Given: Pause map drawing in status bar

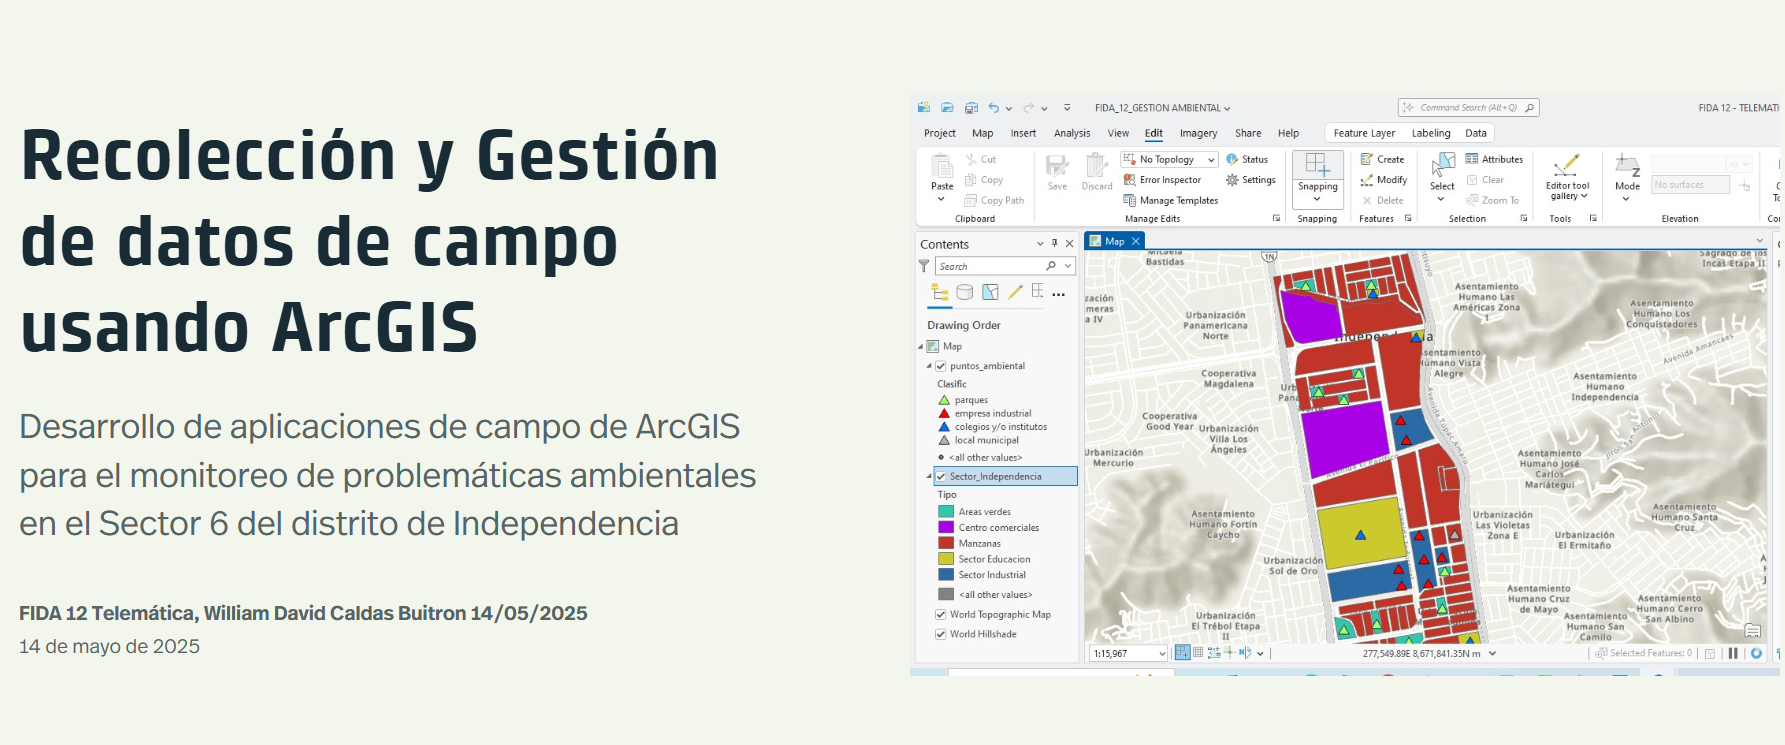Looking at the screenshot, I should [x=1733, y=653].
